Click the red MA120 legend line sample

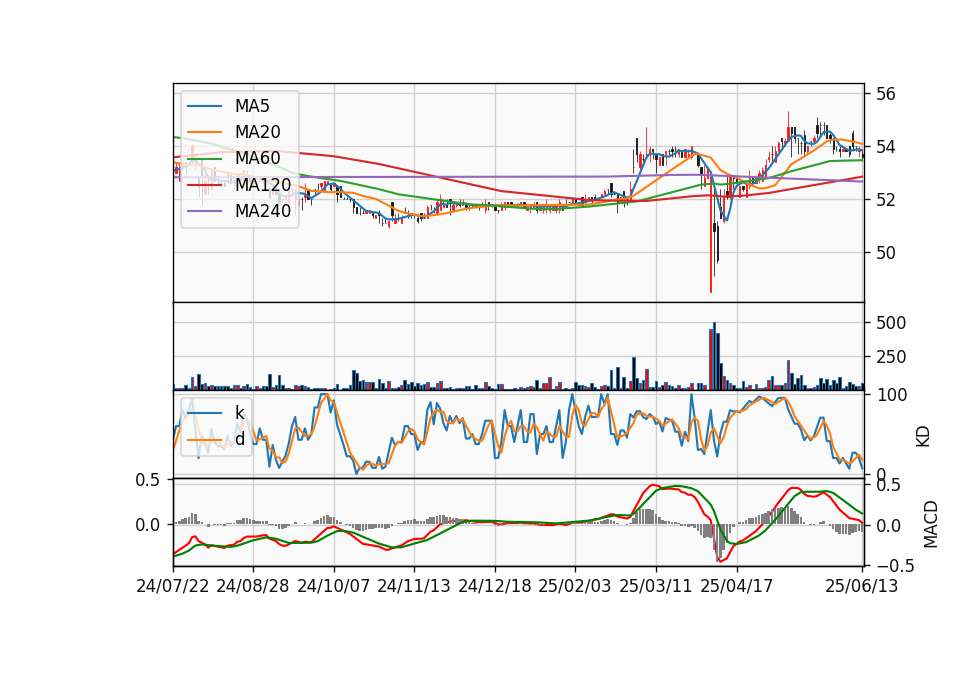204,185
